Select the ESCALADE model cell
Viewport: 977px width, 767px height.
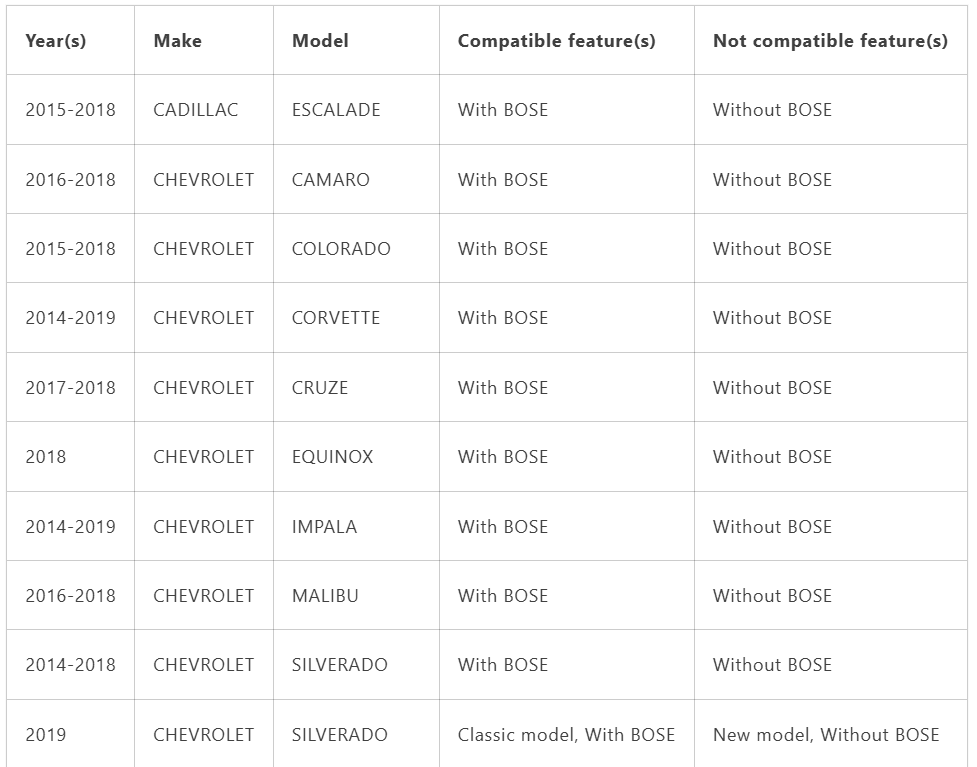click(x=336, y=110)
